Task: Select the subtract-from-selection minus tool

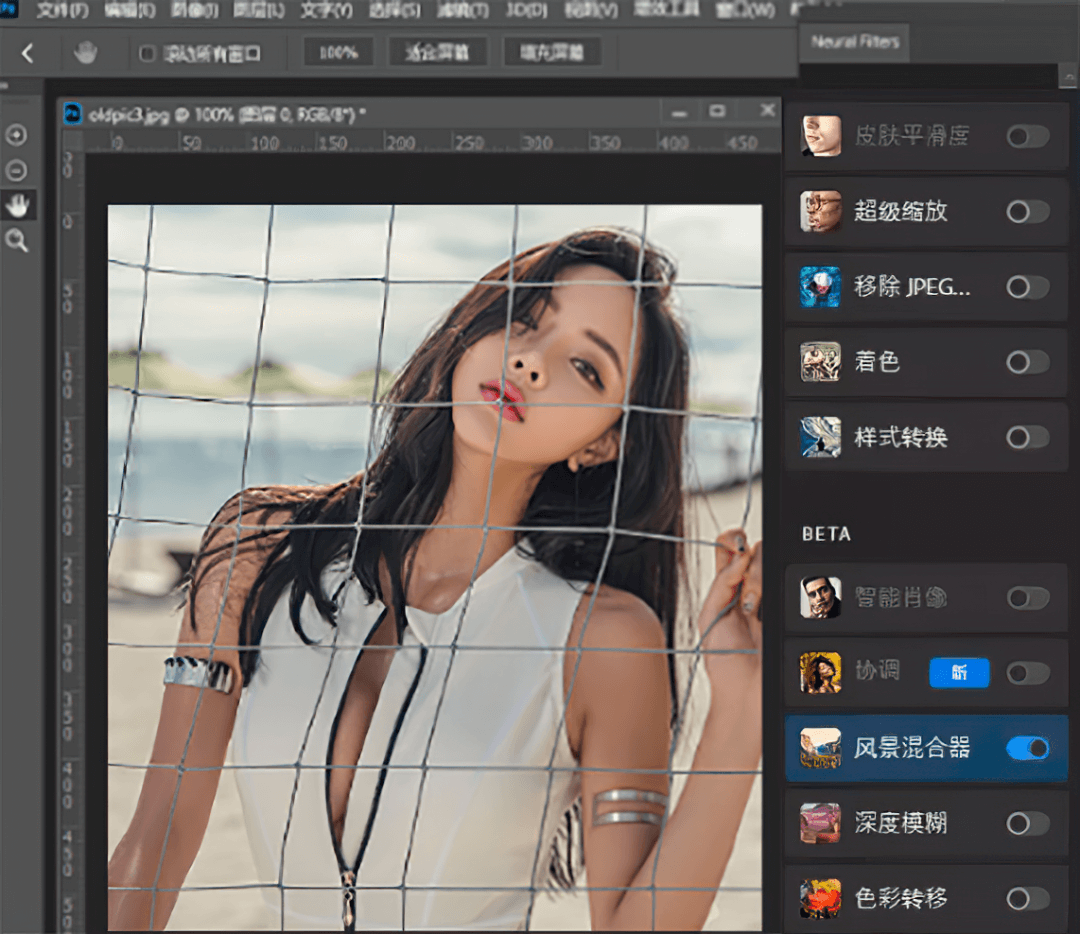Action: coord(16,170)
